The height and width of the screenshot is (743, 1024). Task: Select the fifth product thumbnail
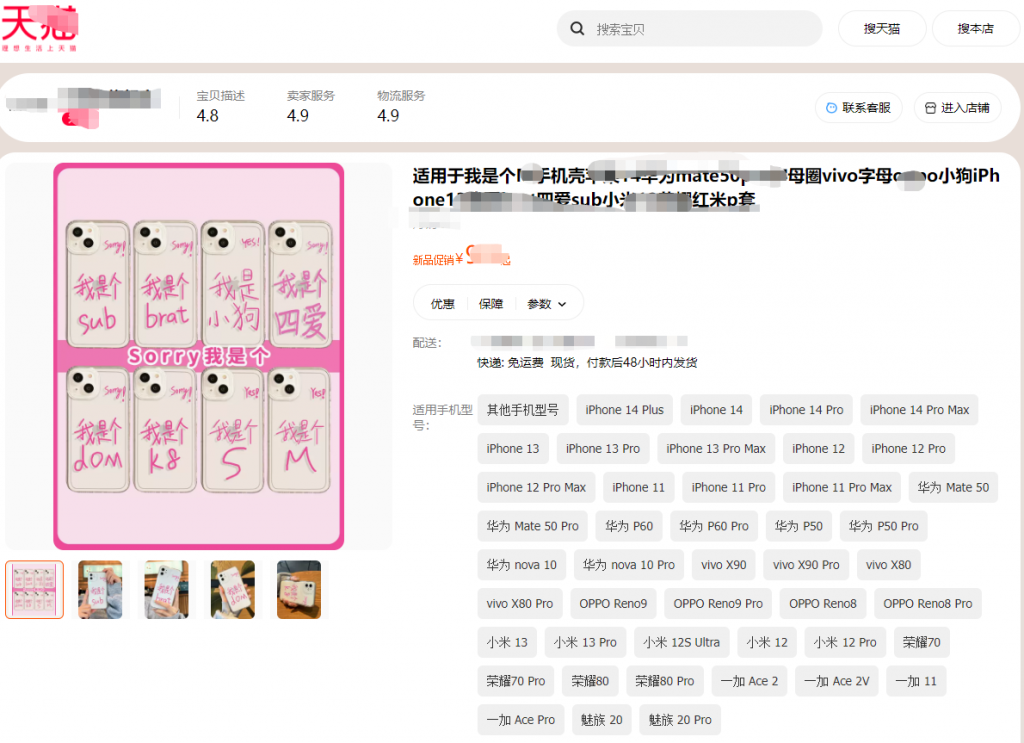tap(299, 590)
